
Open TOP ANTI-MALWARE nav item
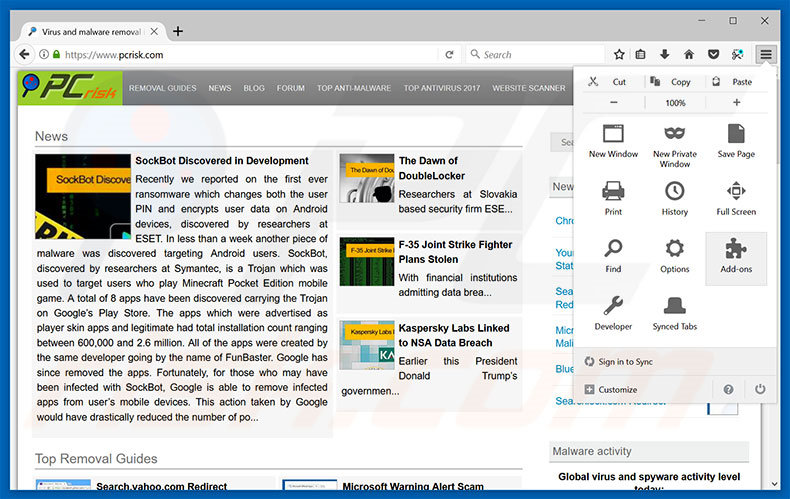coord(354,88)
